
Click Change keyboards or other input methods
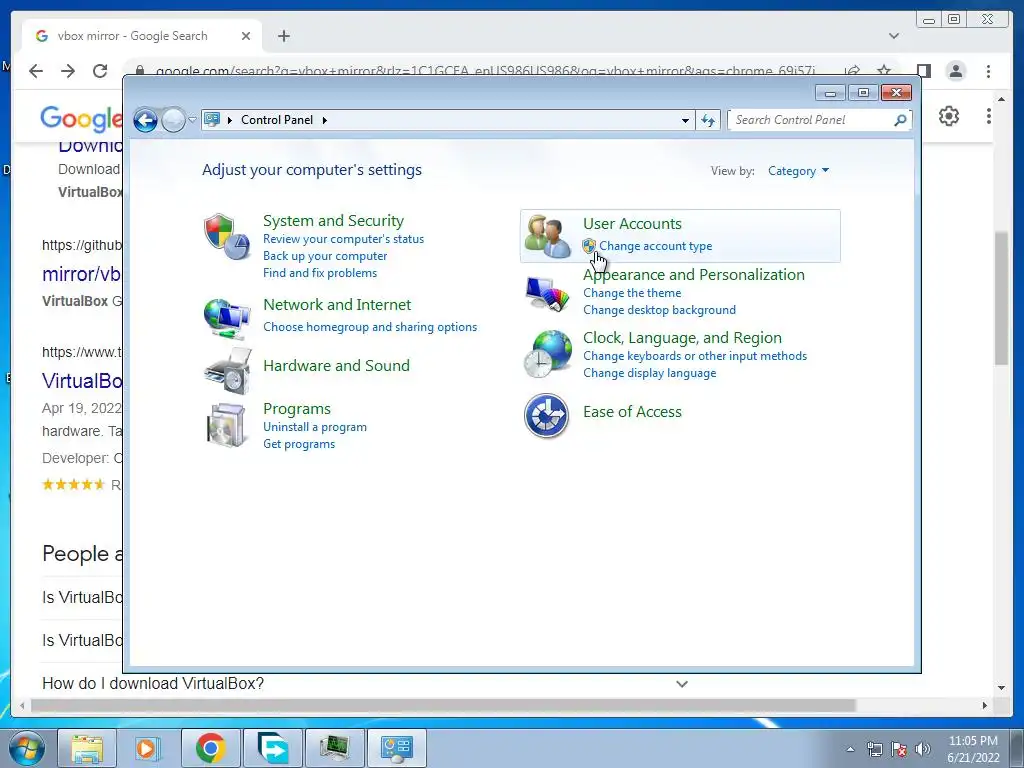(x=695, y=356)
